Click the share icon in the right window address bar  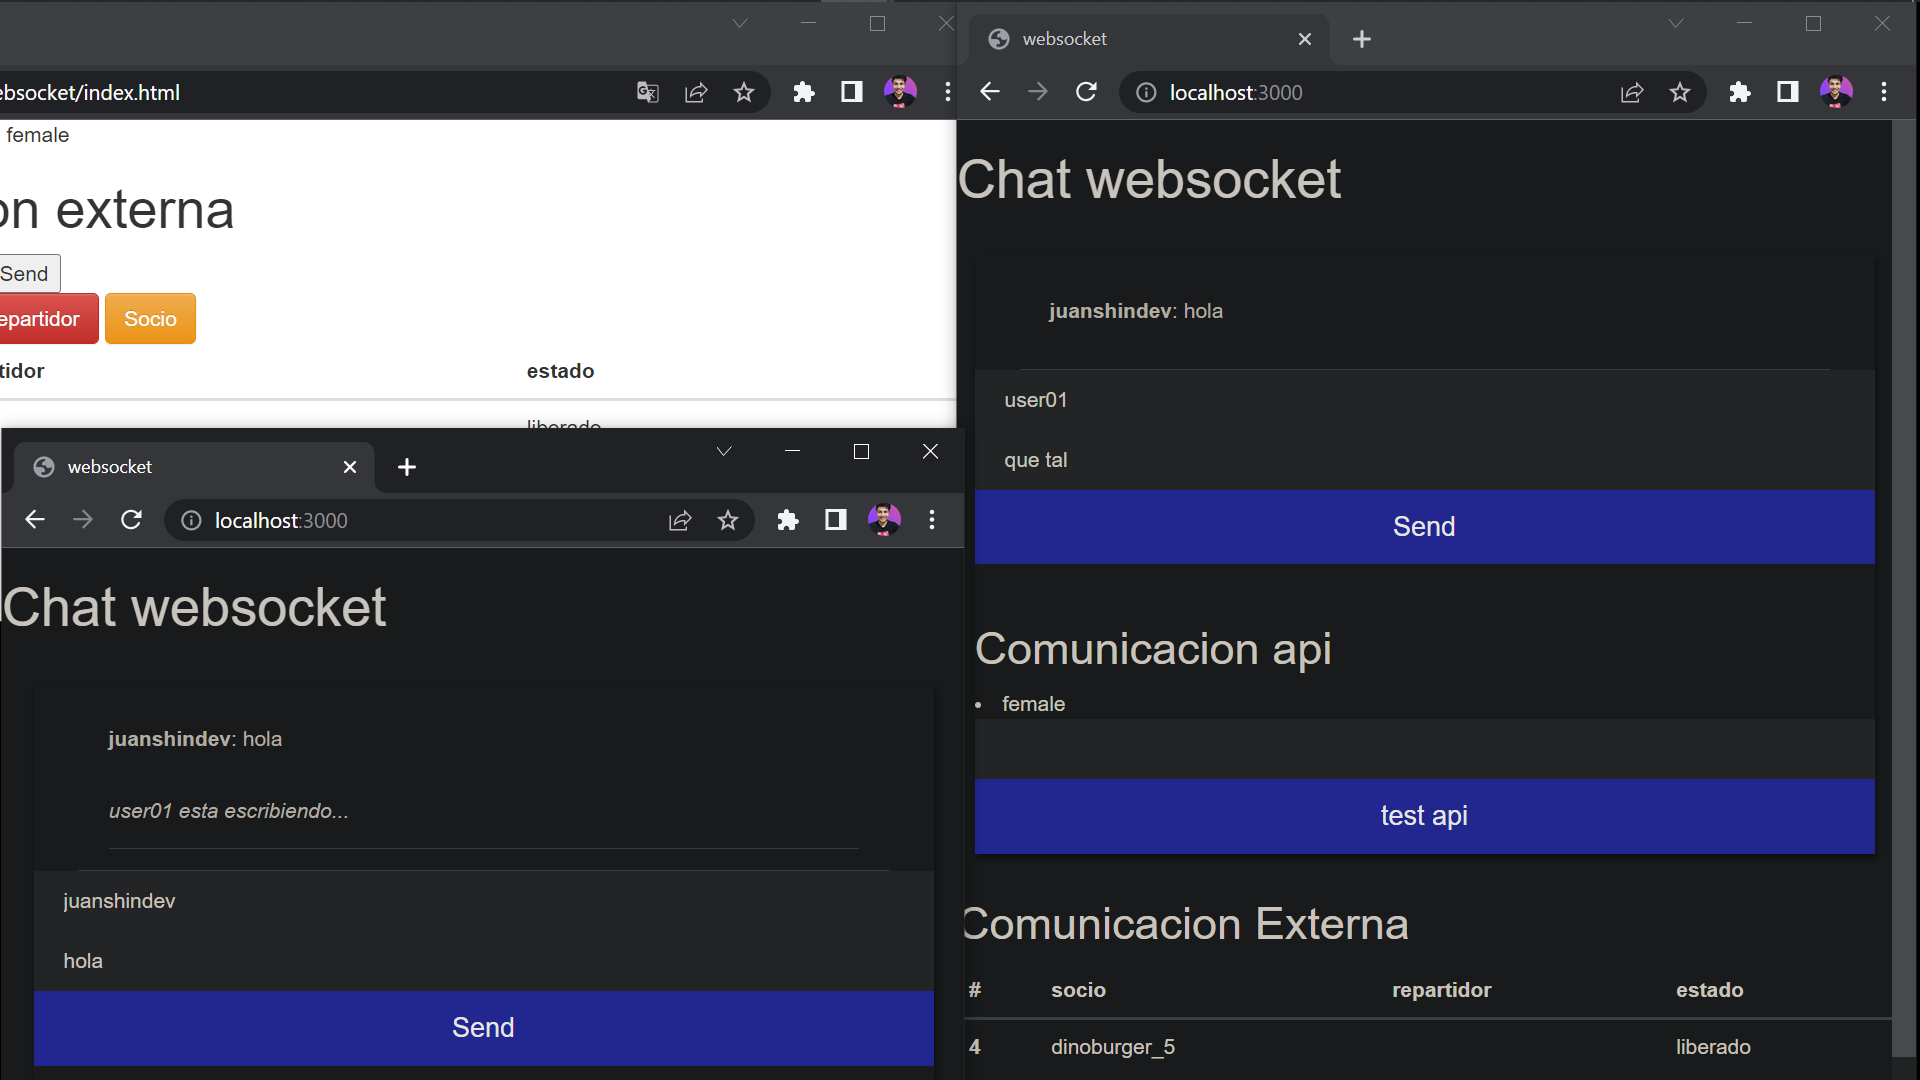[x=1632, y=92]
